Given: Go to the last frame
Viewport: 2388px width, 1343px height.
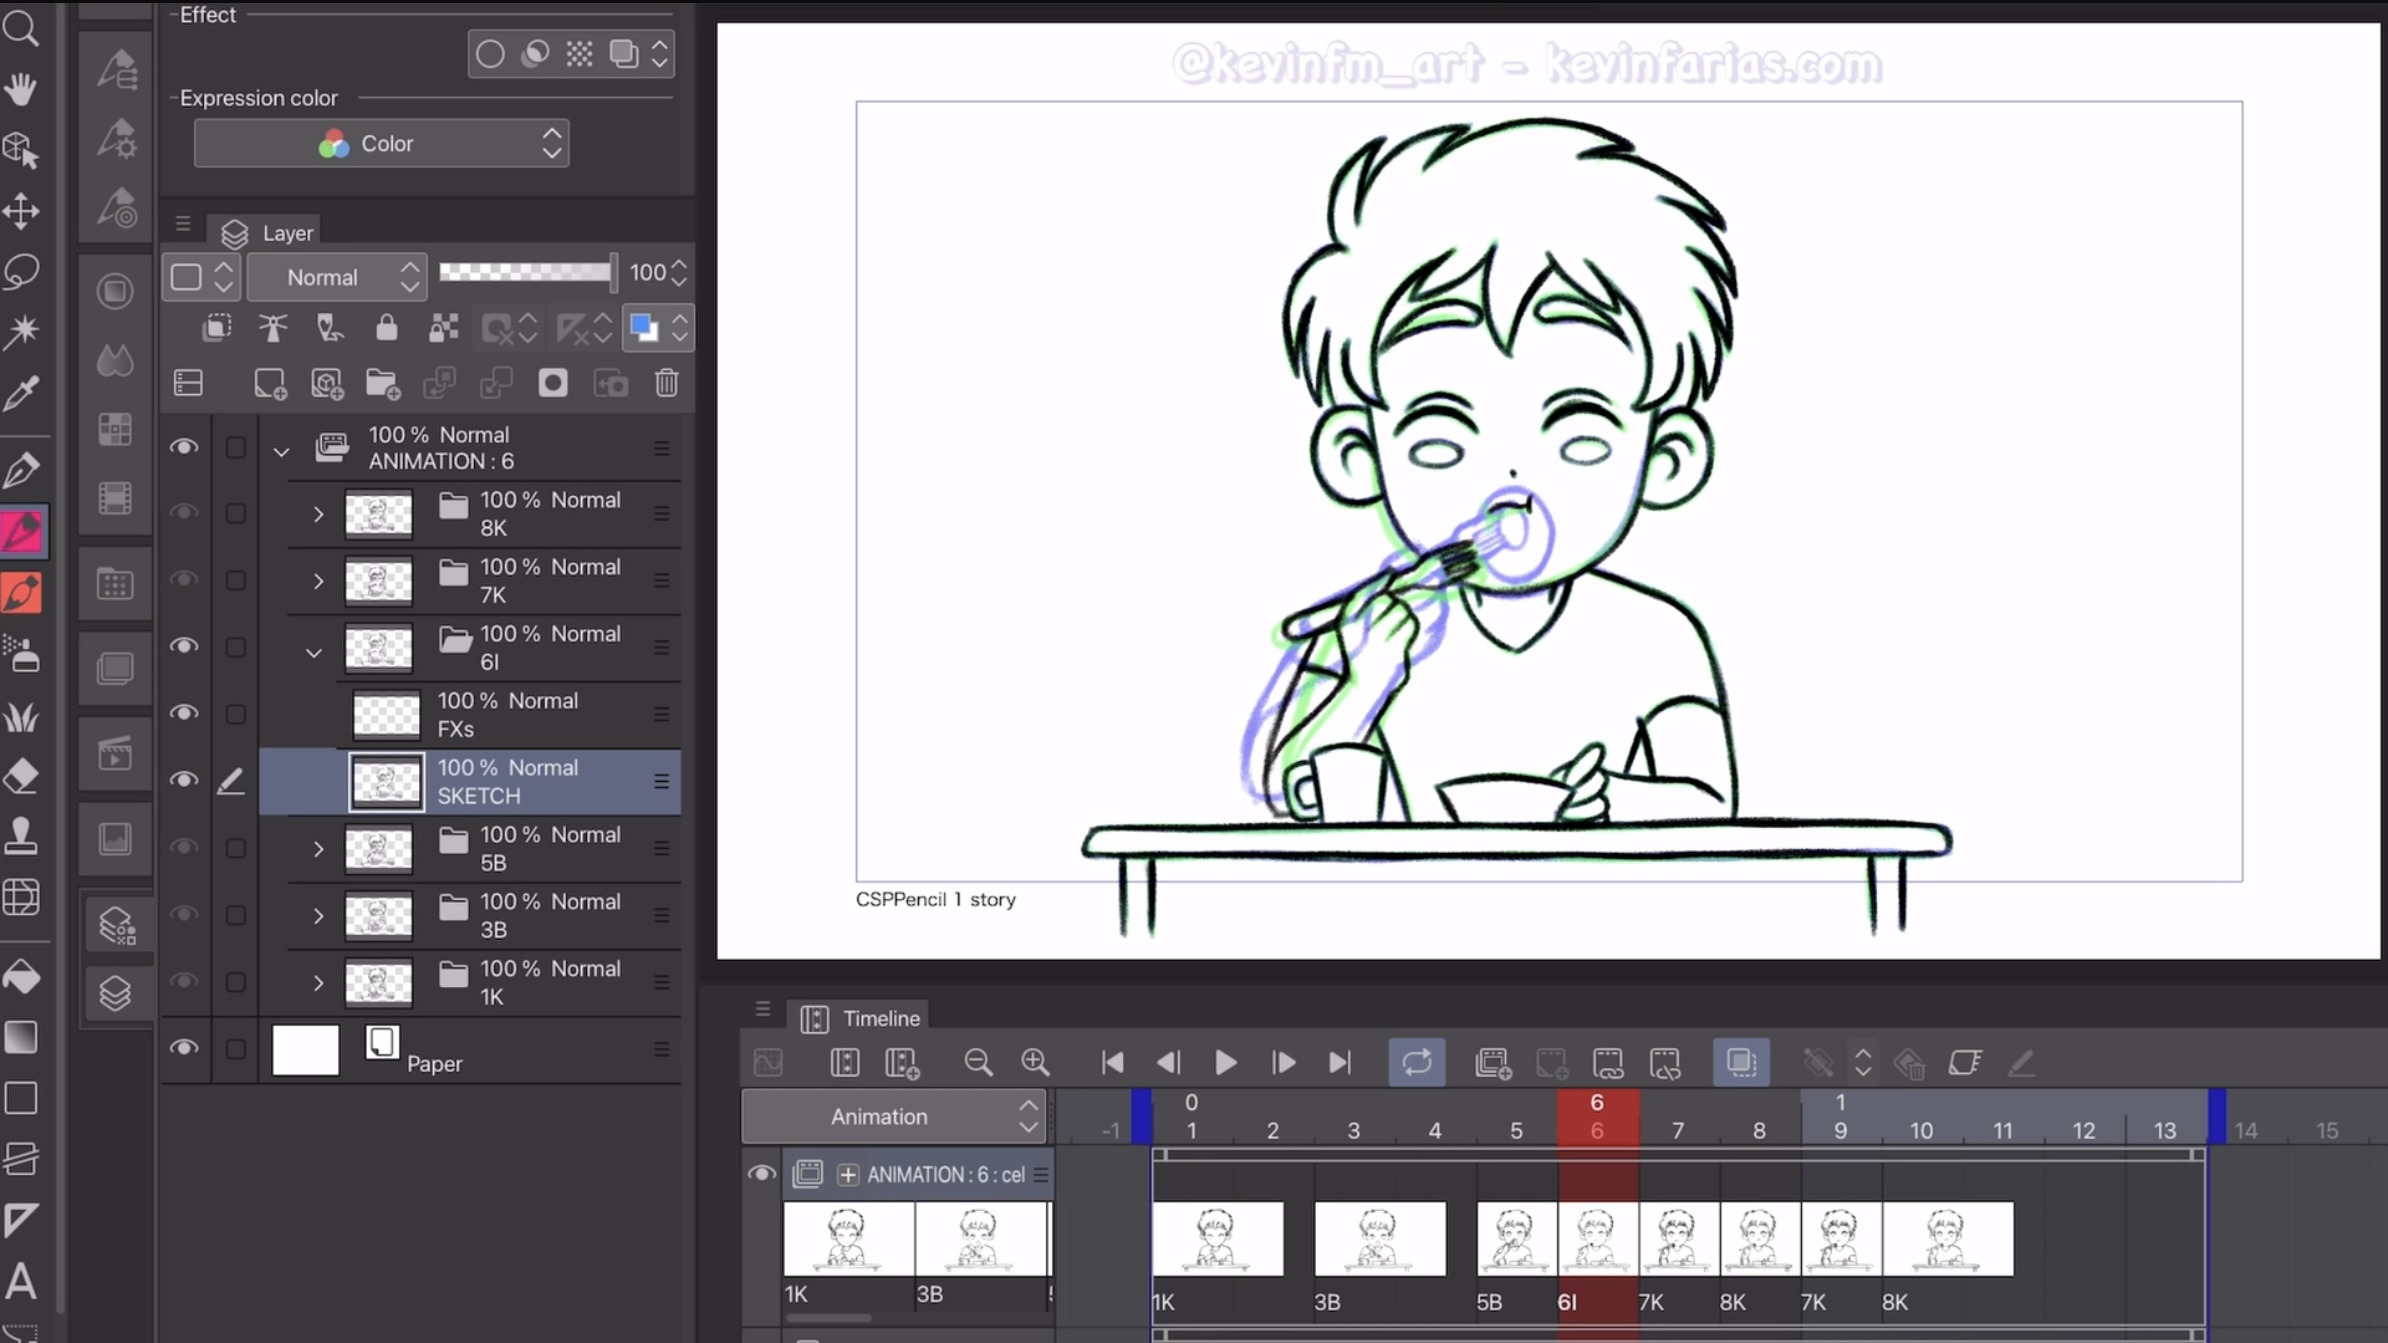Looking at the screenshot, I should (1340, 1062).
